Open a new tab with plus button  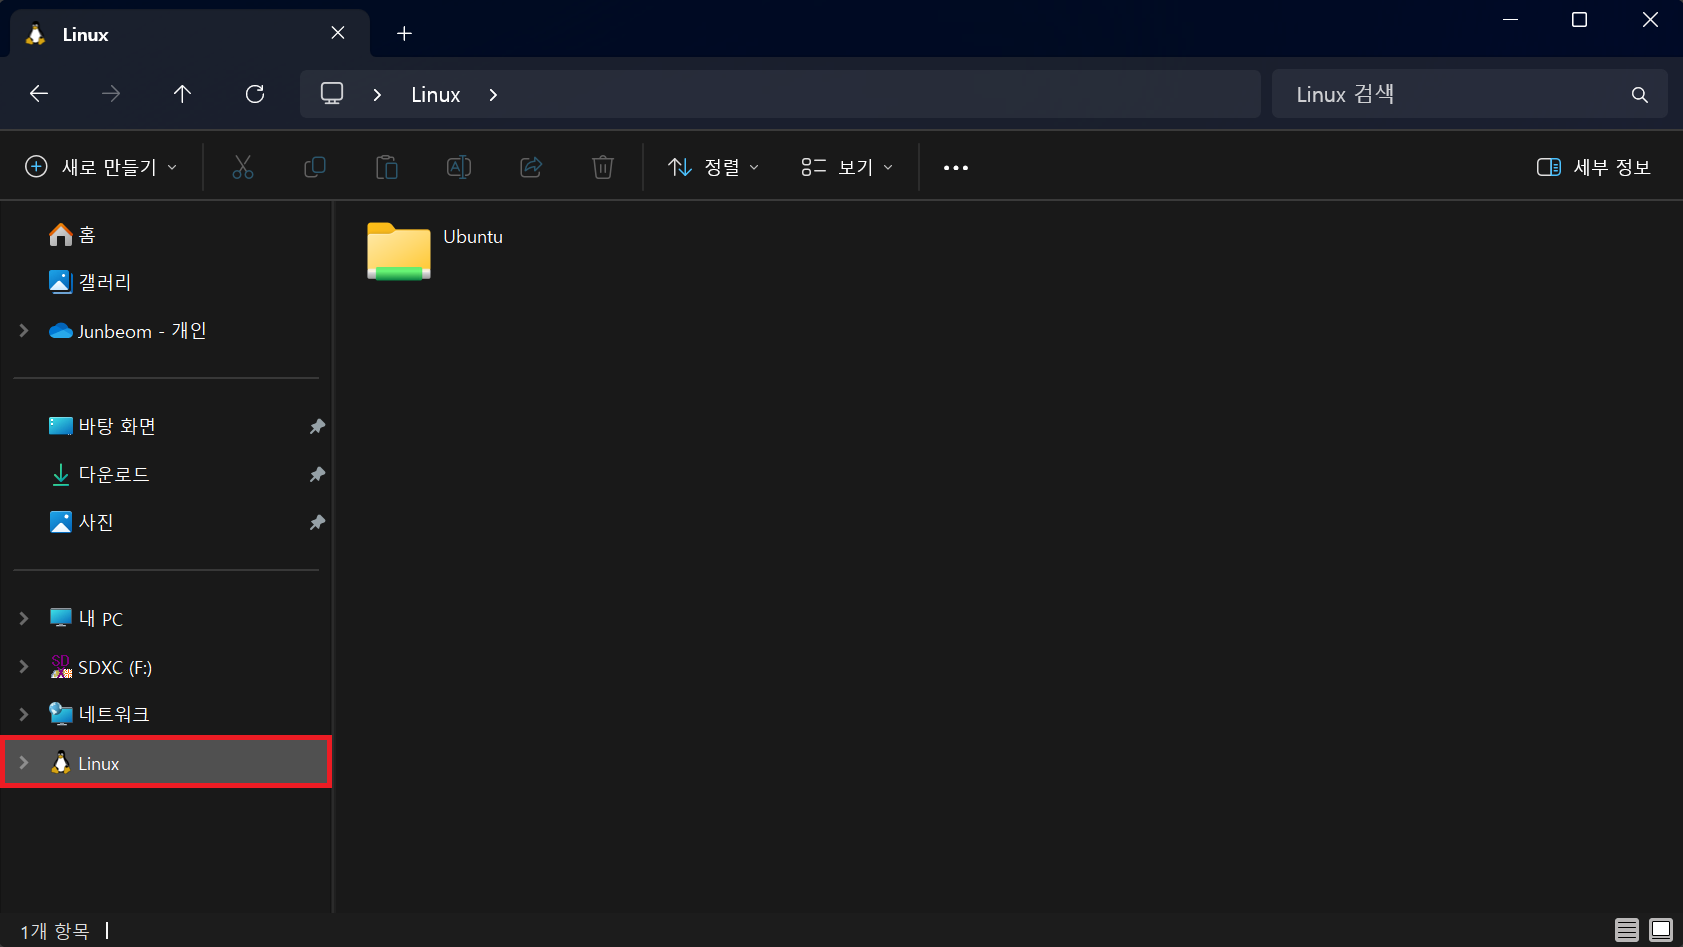point(404,34)
